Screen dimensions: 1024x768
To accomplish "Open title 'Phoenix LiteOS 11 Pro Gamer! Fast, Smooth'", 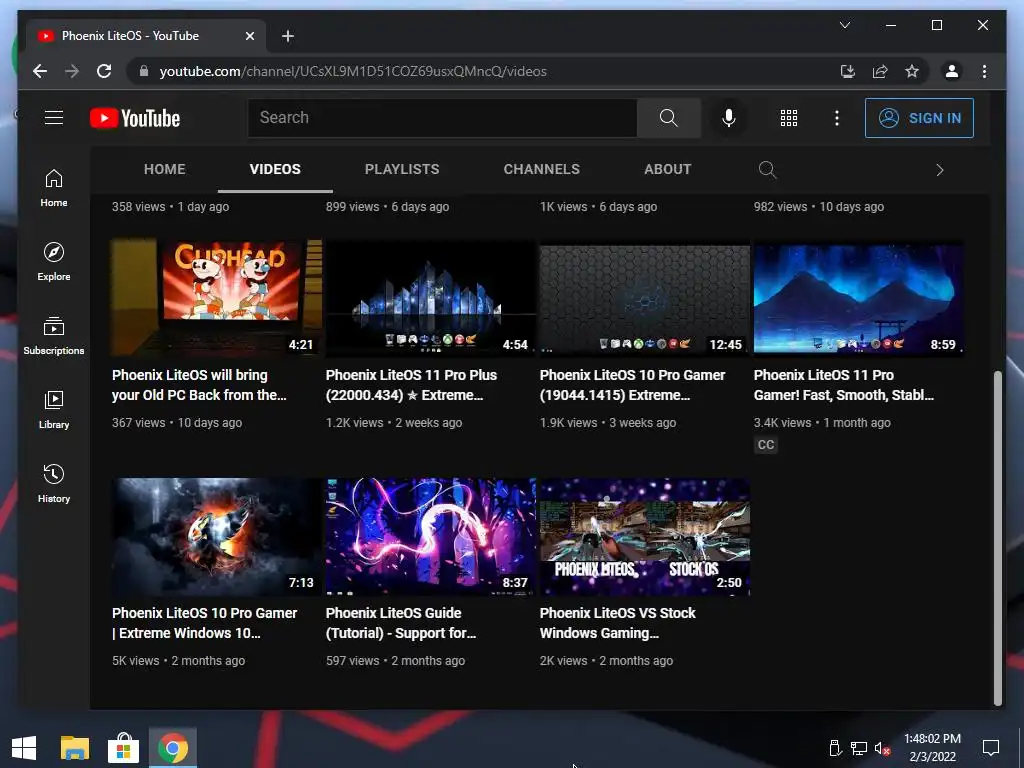I will pyautogui.click(x=844, y=385).
